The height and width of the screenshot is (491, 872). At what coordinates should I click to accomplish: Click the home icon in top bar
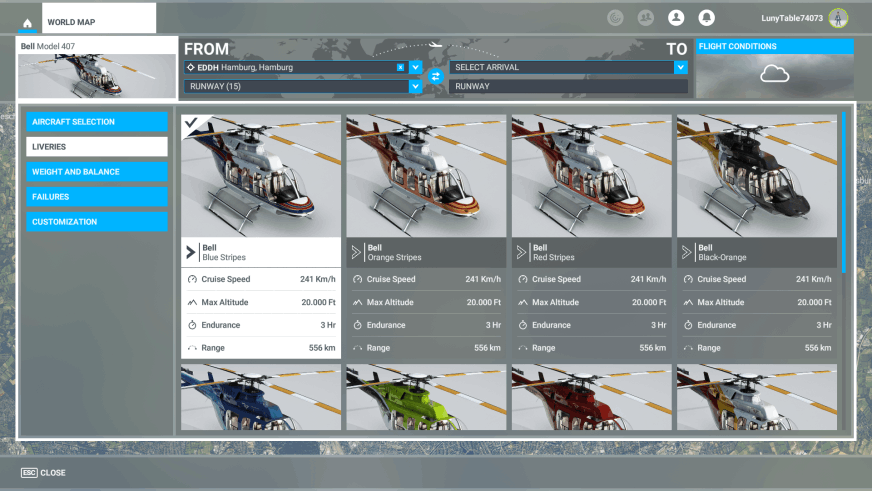pos(27,22)
